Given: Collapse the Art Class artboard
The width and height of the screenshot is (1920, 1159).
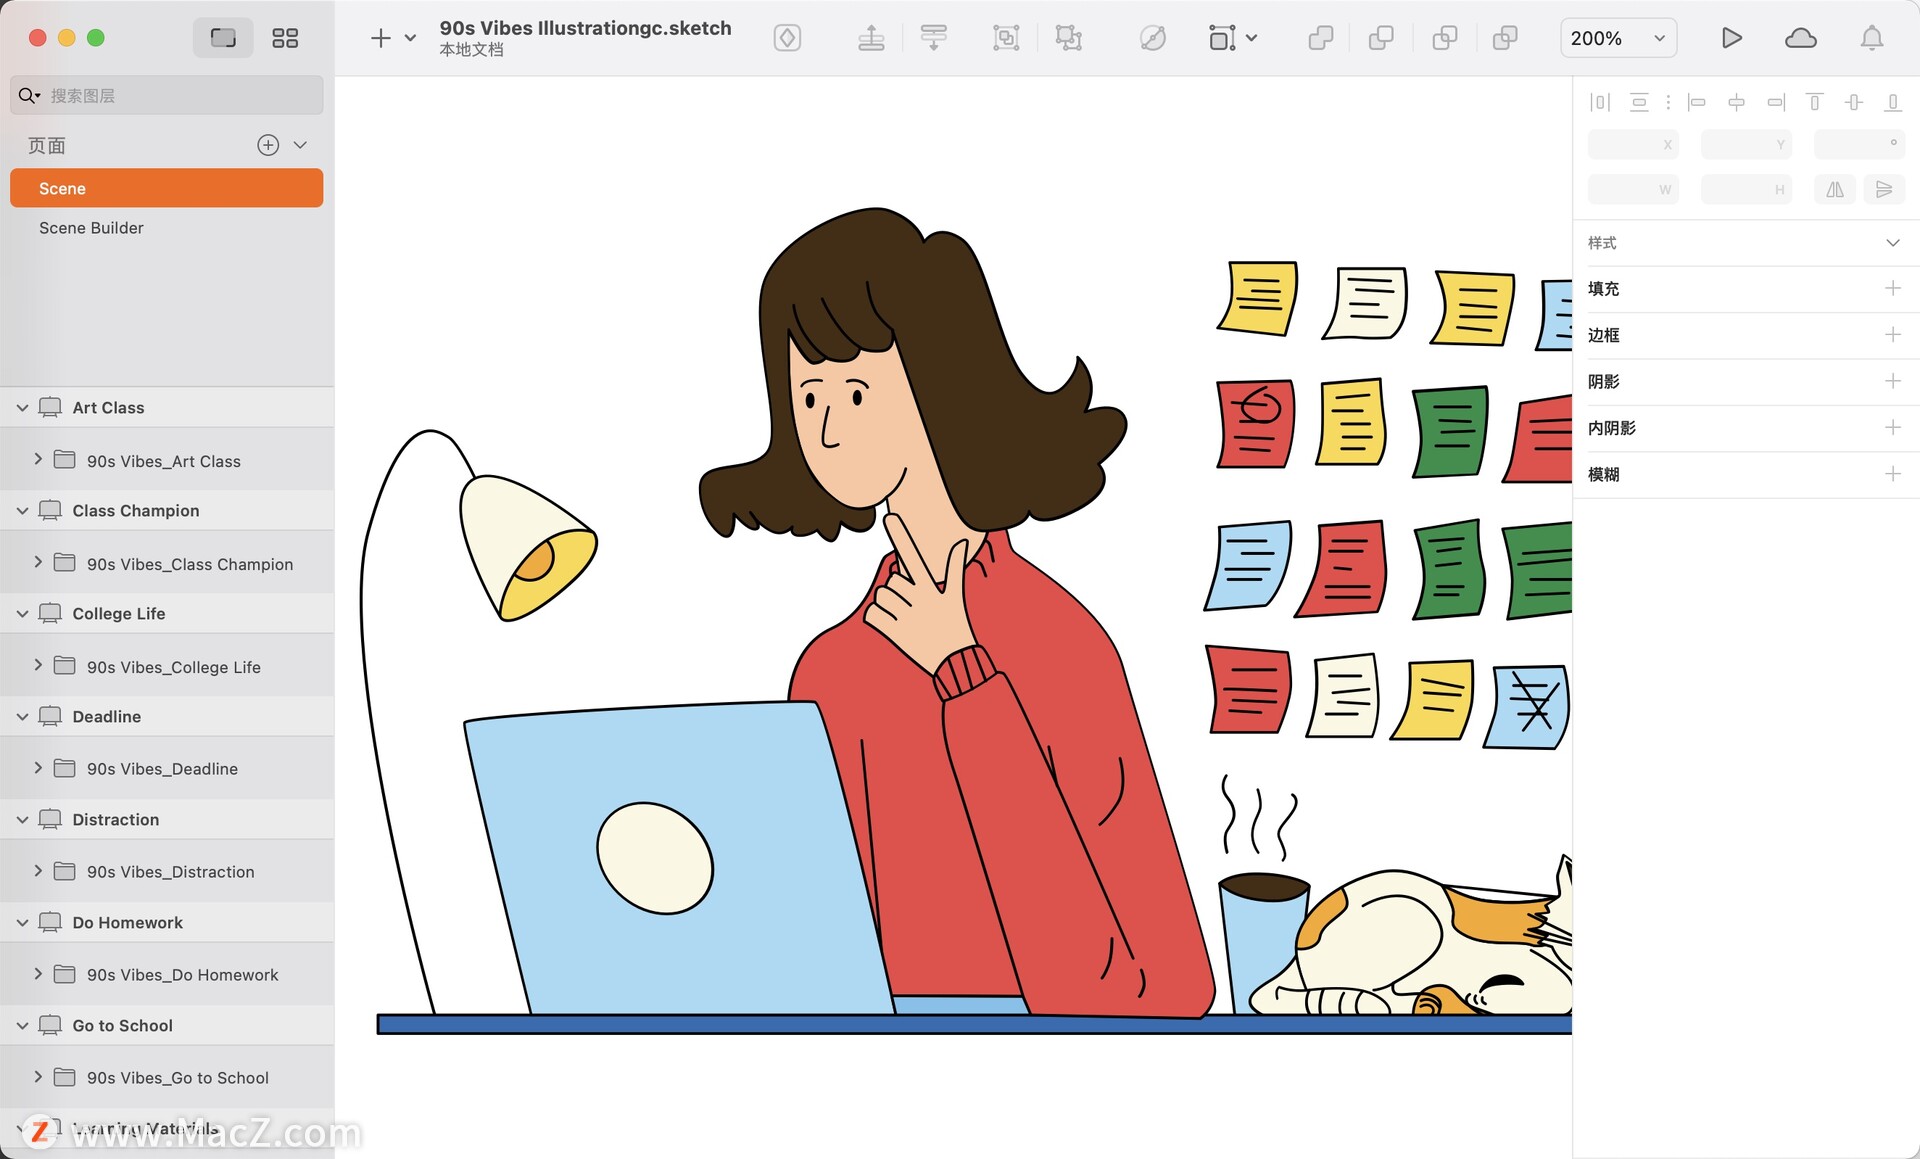Looking at the screenshot, I should coord(22,408).
